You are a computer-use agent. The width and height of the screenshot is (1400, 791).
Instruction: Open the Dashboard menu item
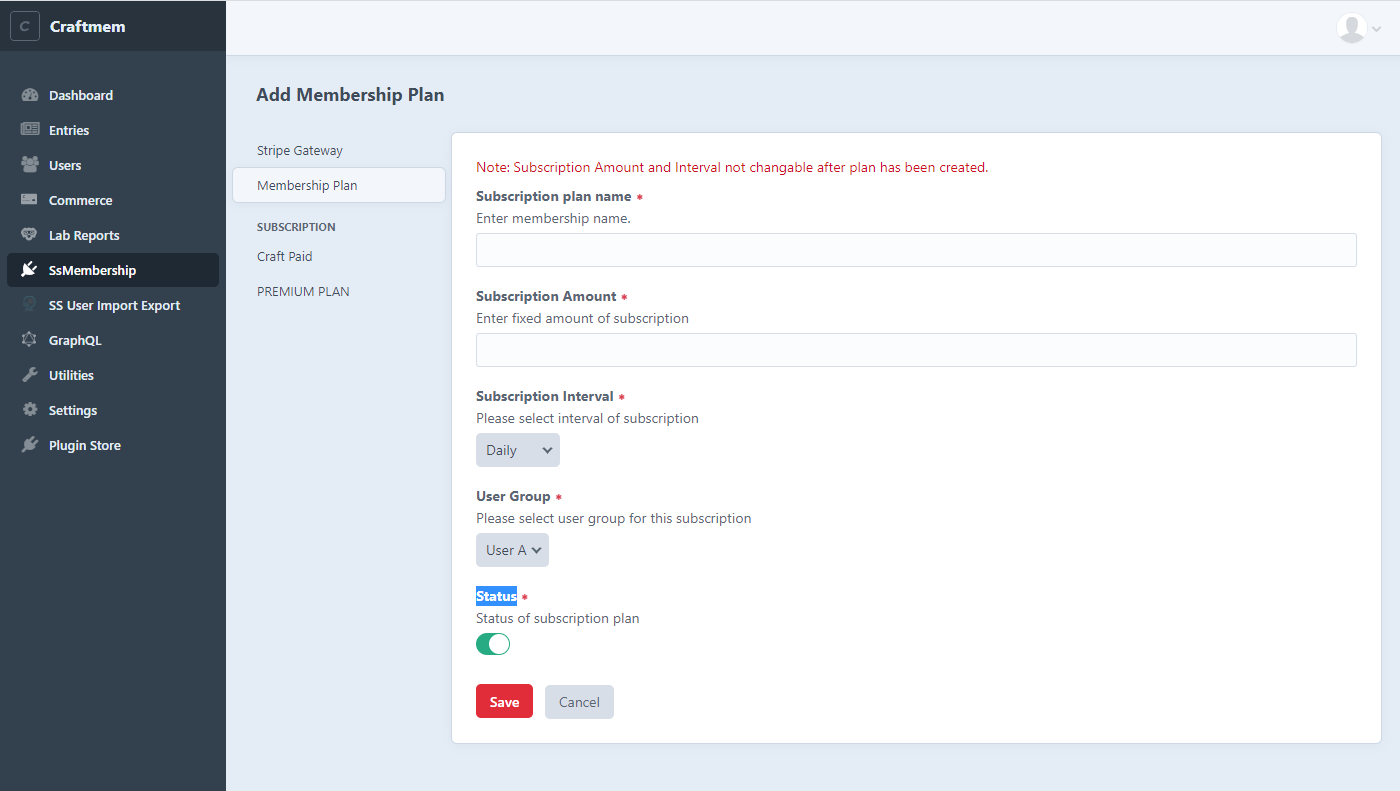tap(112, 95)
